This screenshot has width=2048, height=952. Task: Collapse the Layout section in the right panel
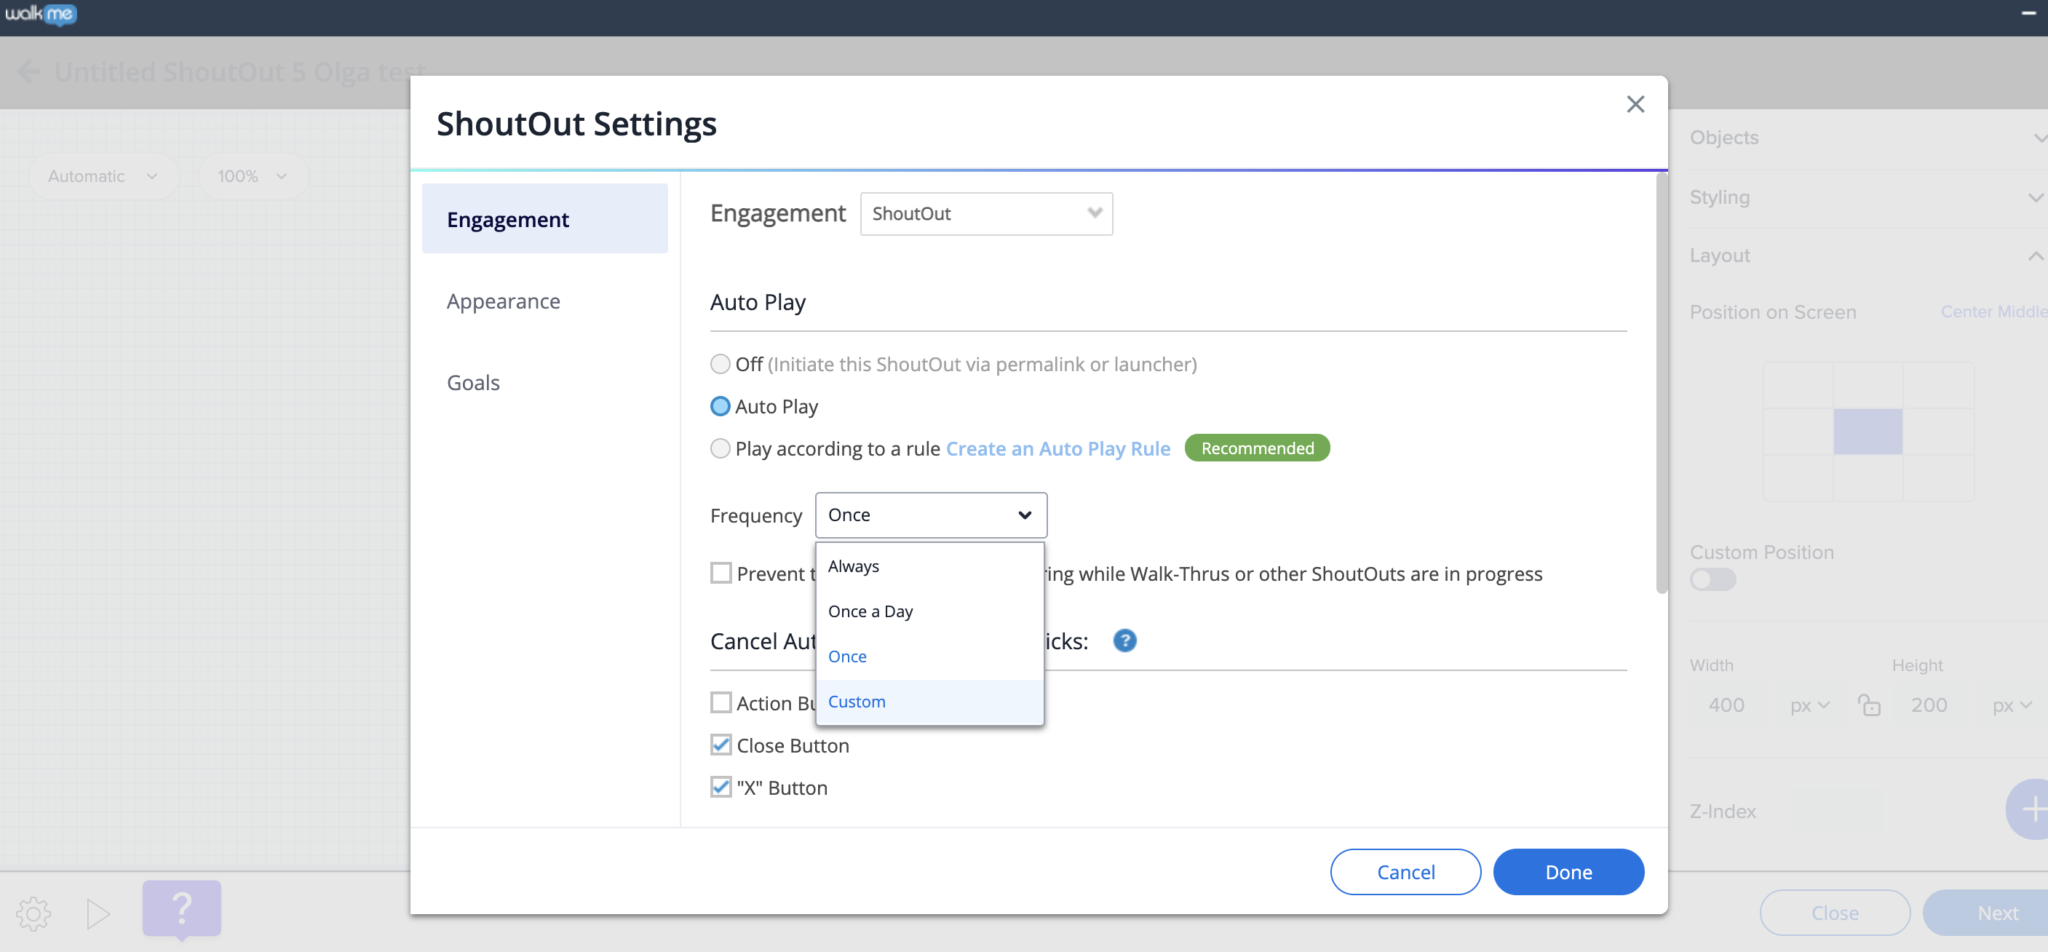[x=2036, y=255]
